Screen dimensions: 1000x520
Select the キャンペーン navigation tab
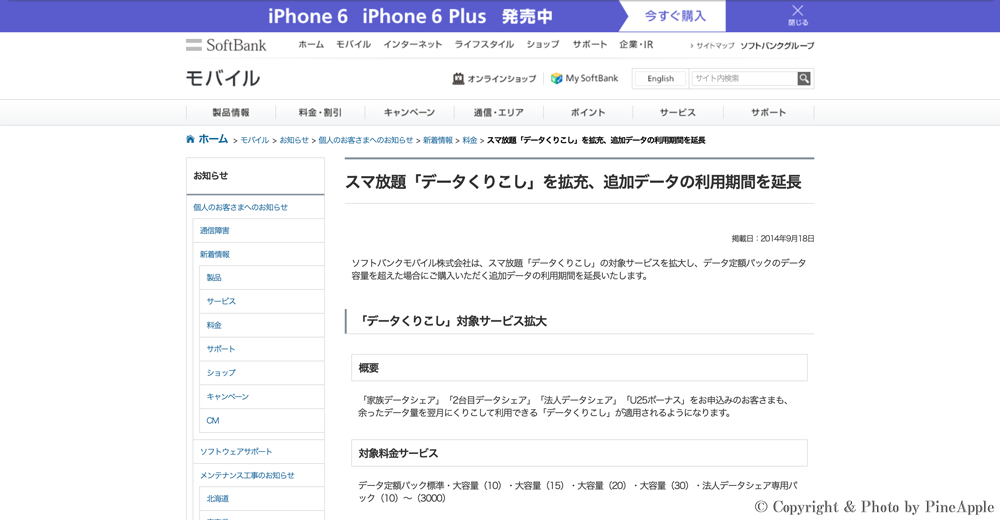[x=409, y=113]
